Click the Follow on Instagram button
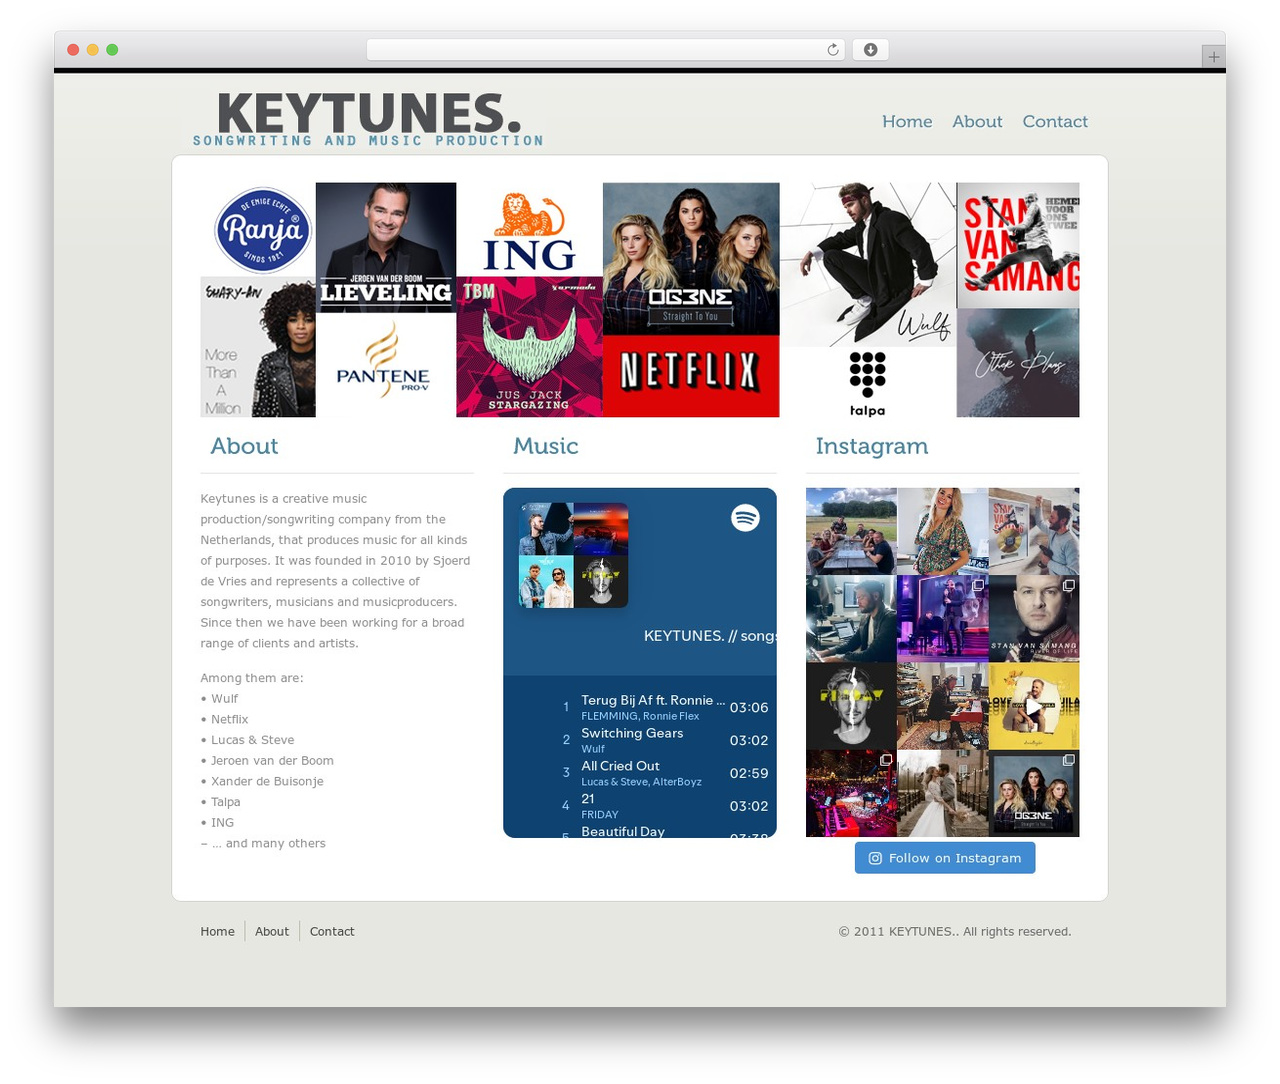Viewport: 1280px width, 1084px height. [x=945, y=858]
